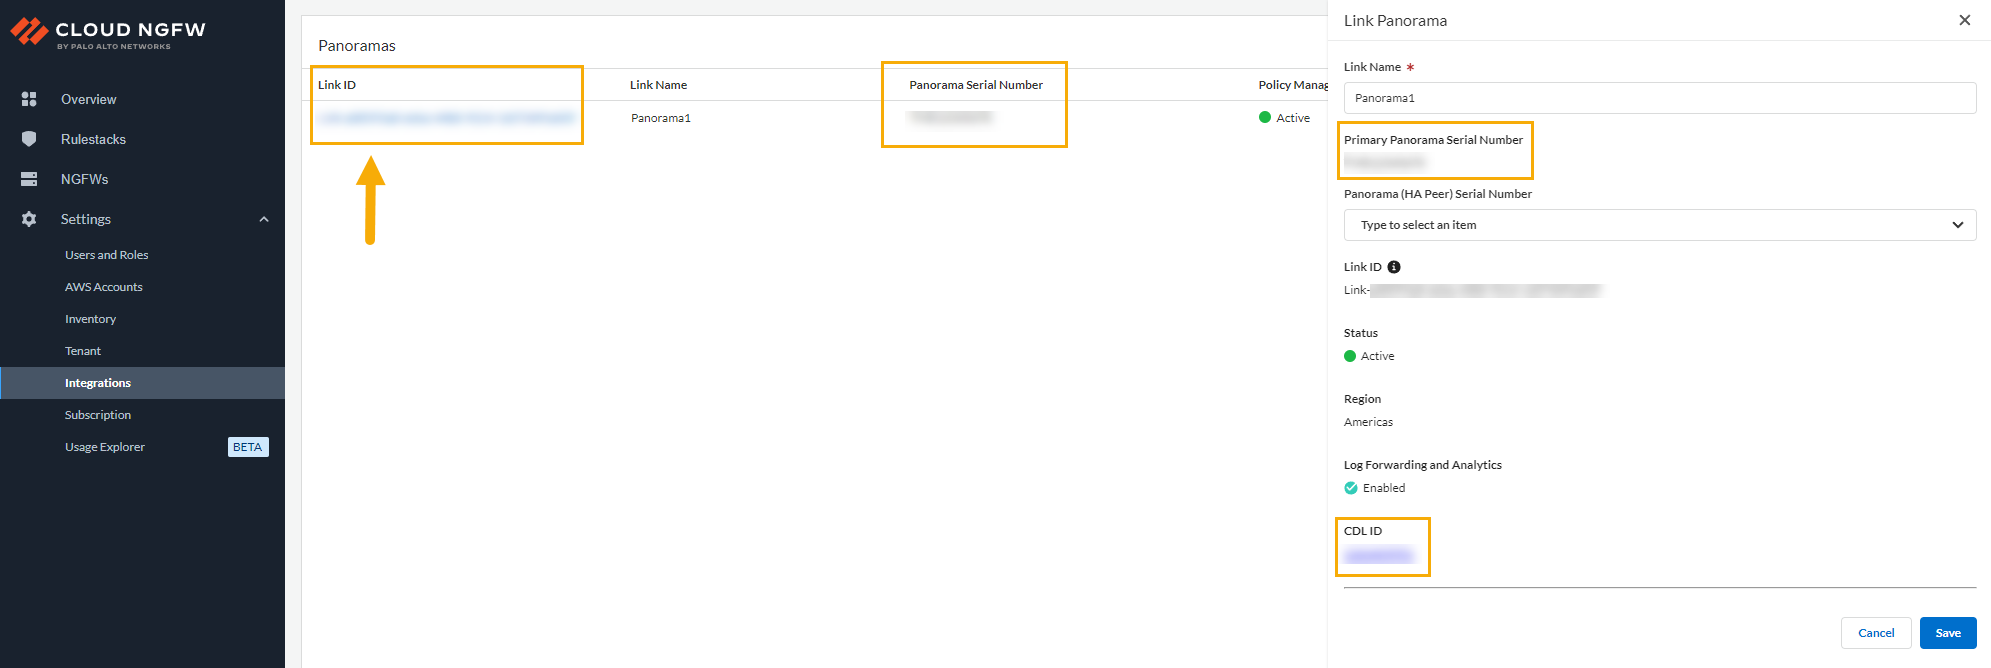
Task: Select Settings in the sidebar
Action: tap(86, 219)
